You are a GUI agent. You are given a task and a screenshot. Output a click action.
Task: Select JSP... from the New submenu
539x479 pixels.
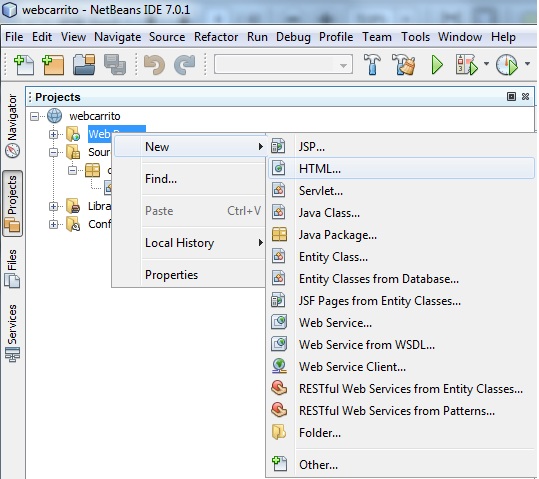tap(402, 147)
